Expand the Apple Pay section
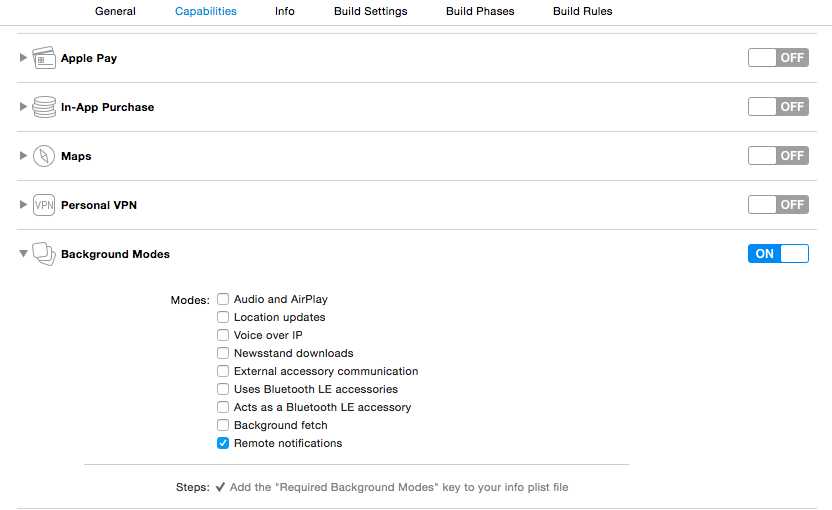The height and width of the screenshot is (510, 832). (x=24, y=58)
